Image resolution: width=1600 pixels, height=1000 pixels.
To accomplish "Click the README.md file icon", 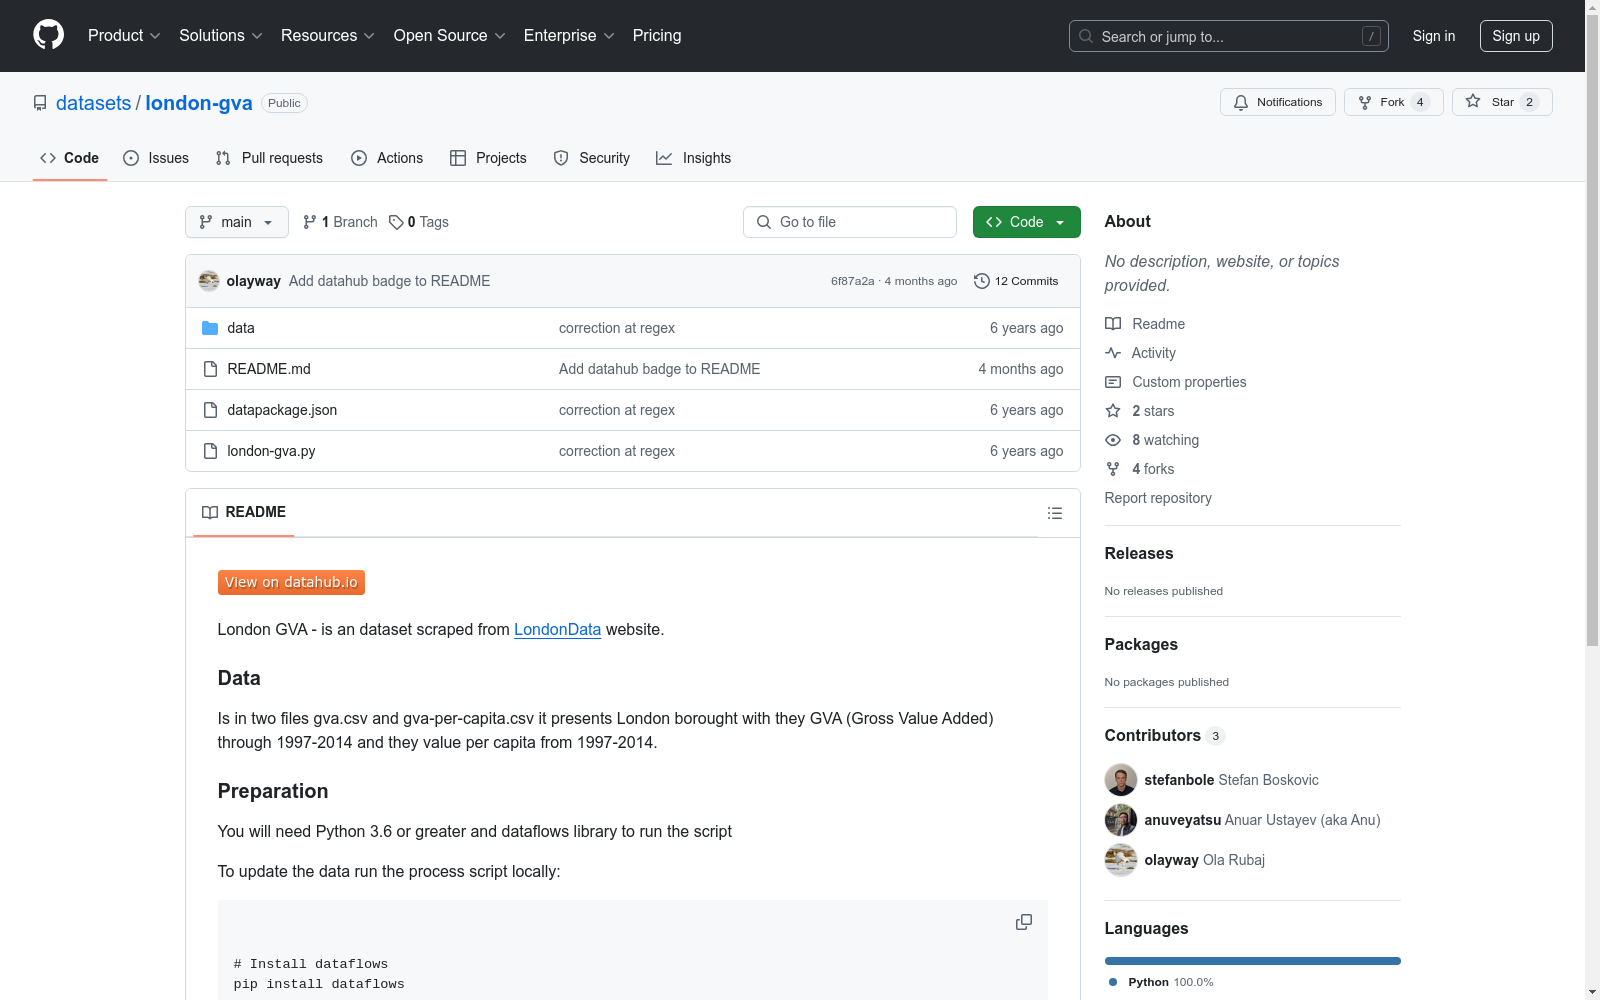I will [210, 369].
